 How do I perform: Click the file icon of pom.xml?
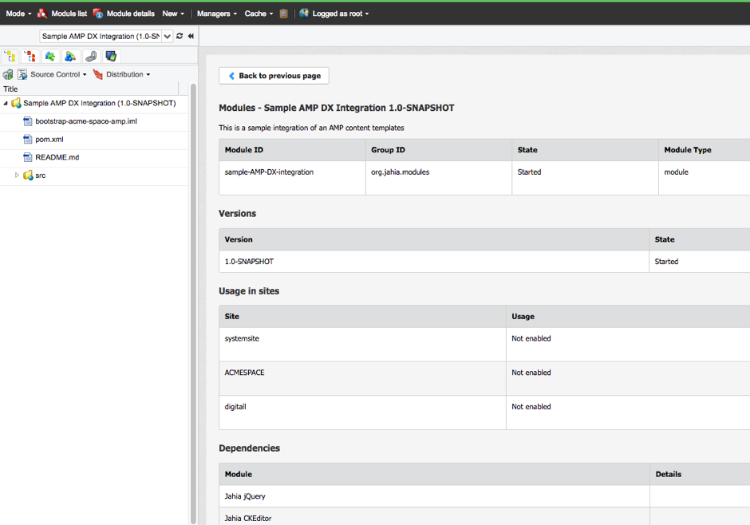tap(28, 139)
